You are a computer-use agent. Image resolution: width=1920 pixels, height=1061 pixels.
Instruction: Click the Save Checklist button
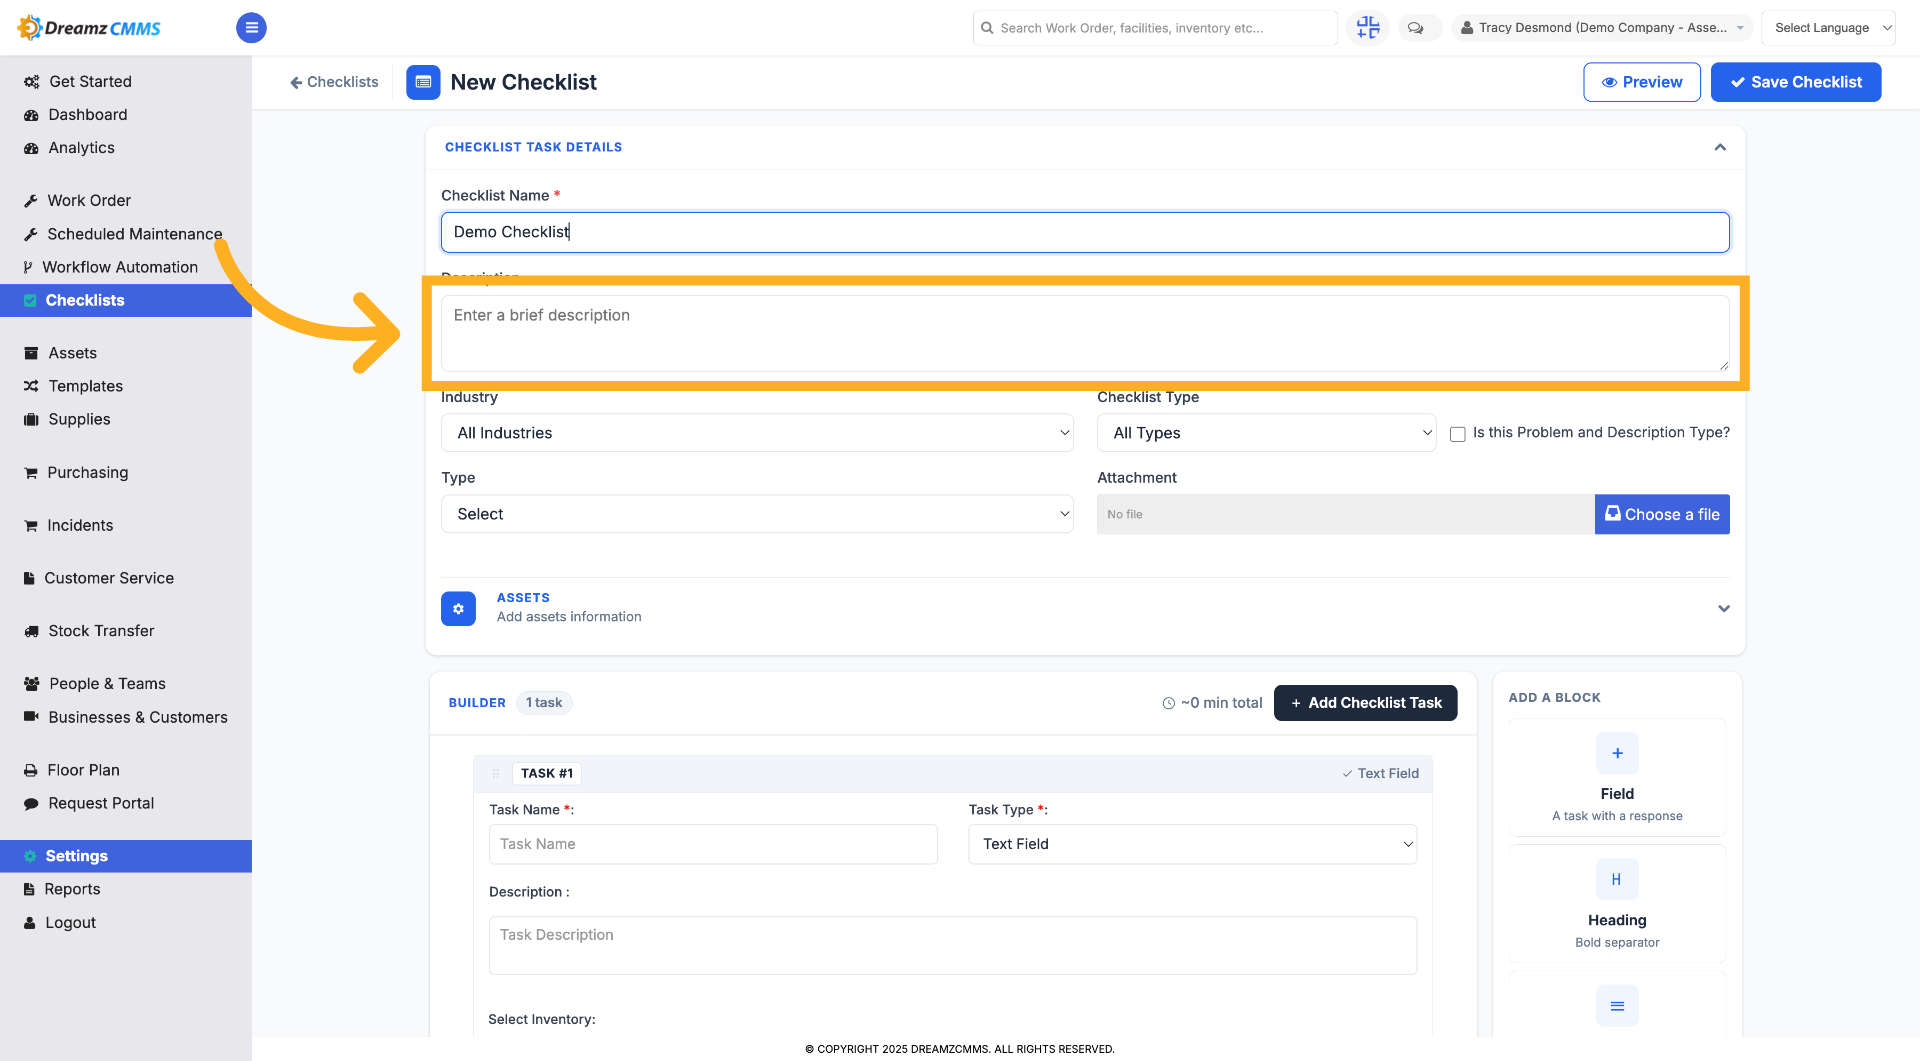click(1796, 82)
